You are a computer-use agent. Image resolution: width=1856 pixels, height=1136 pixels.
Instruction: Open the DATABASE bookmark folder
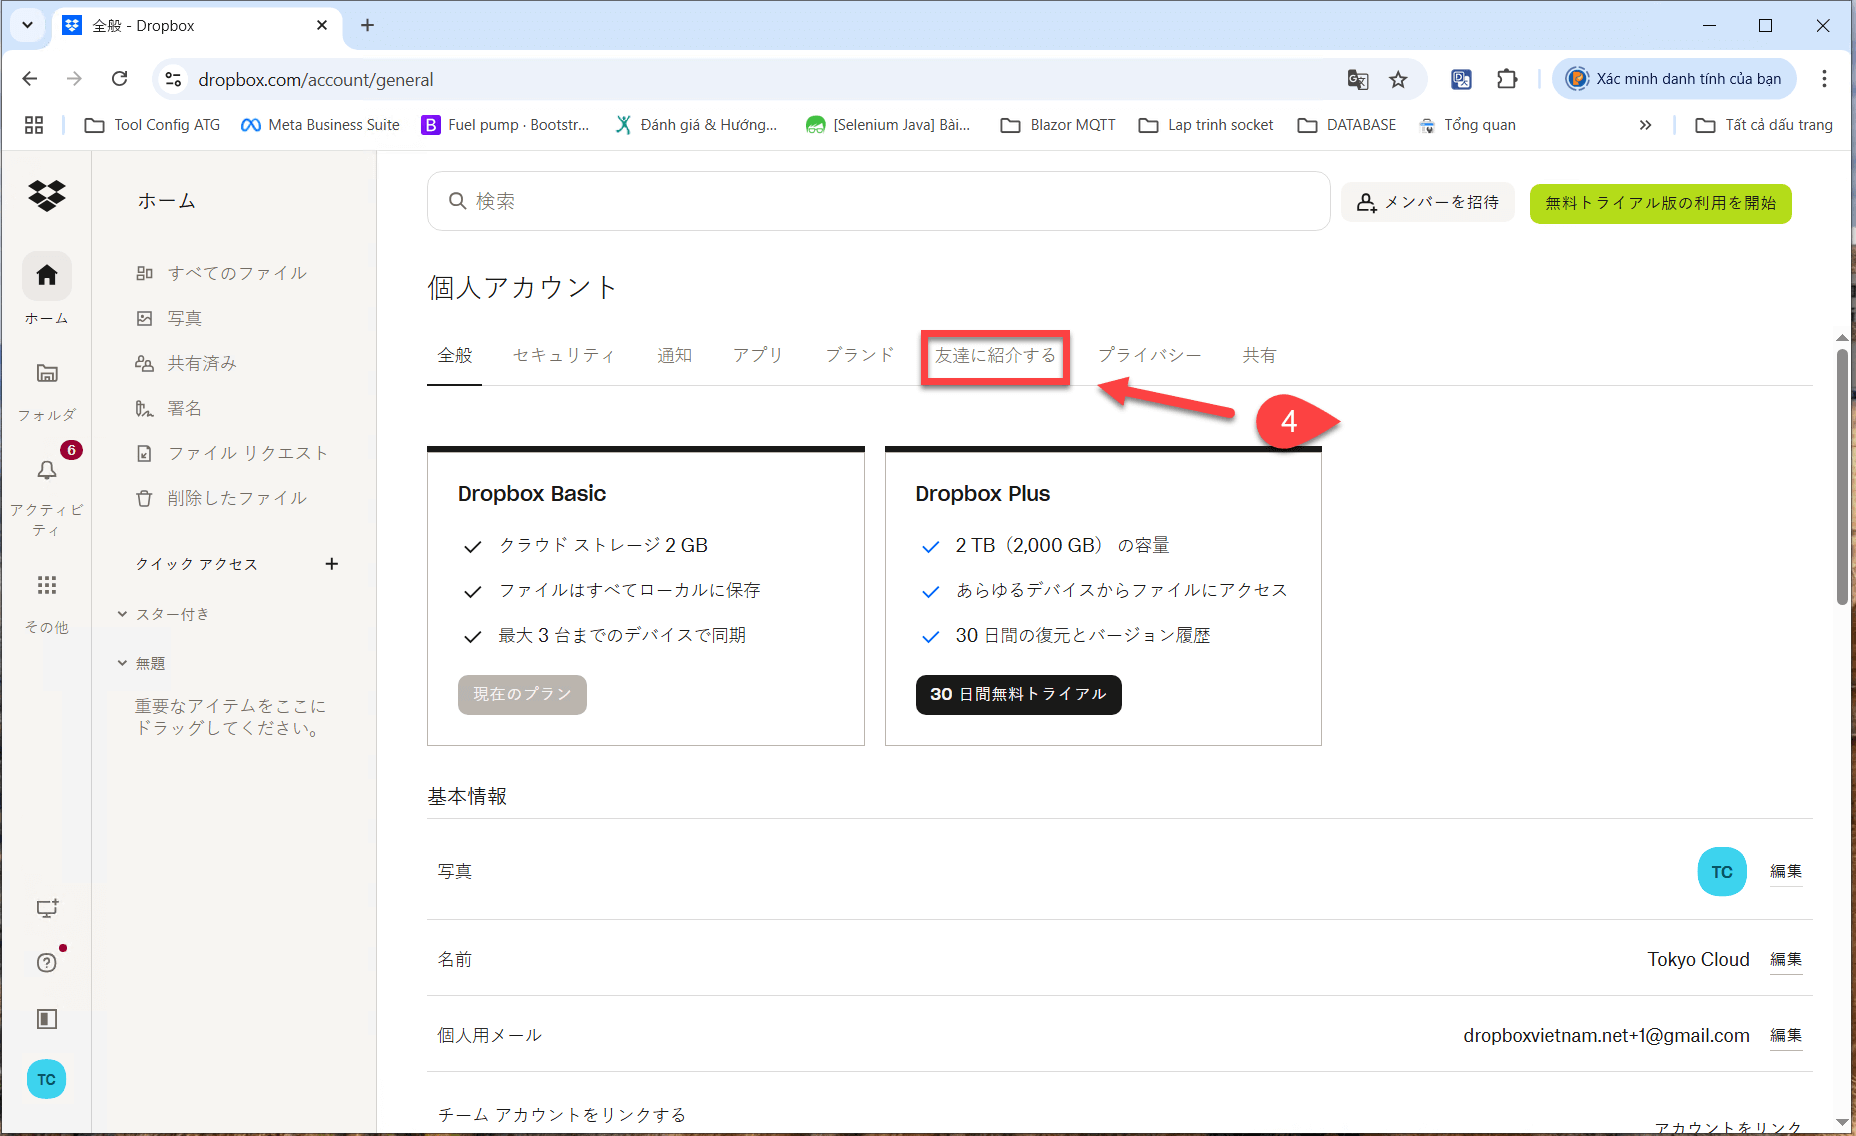[1347, 125]
